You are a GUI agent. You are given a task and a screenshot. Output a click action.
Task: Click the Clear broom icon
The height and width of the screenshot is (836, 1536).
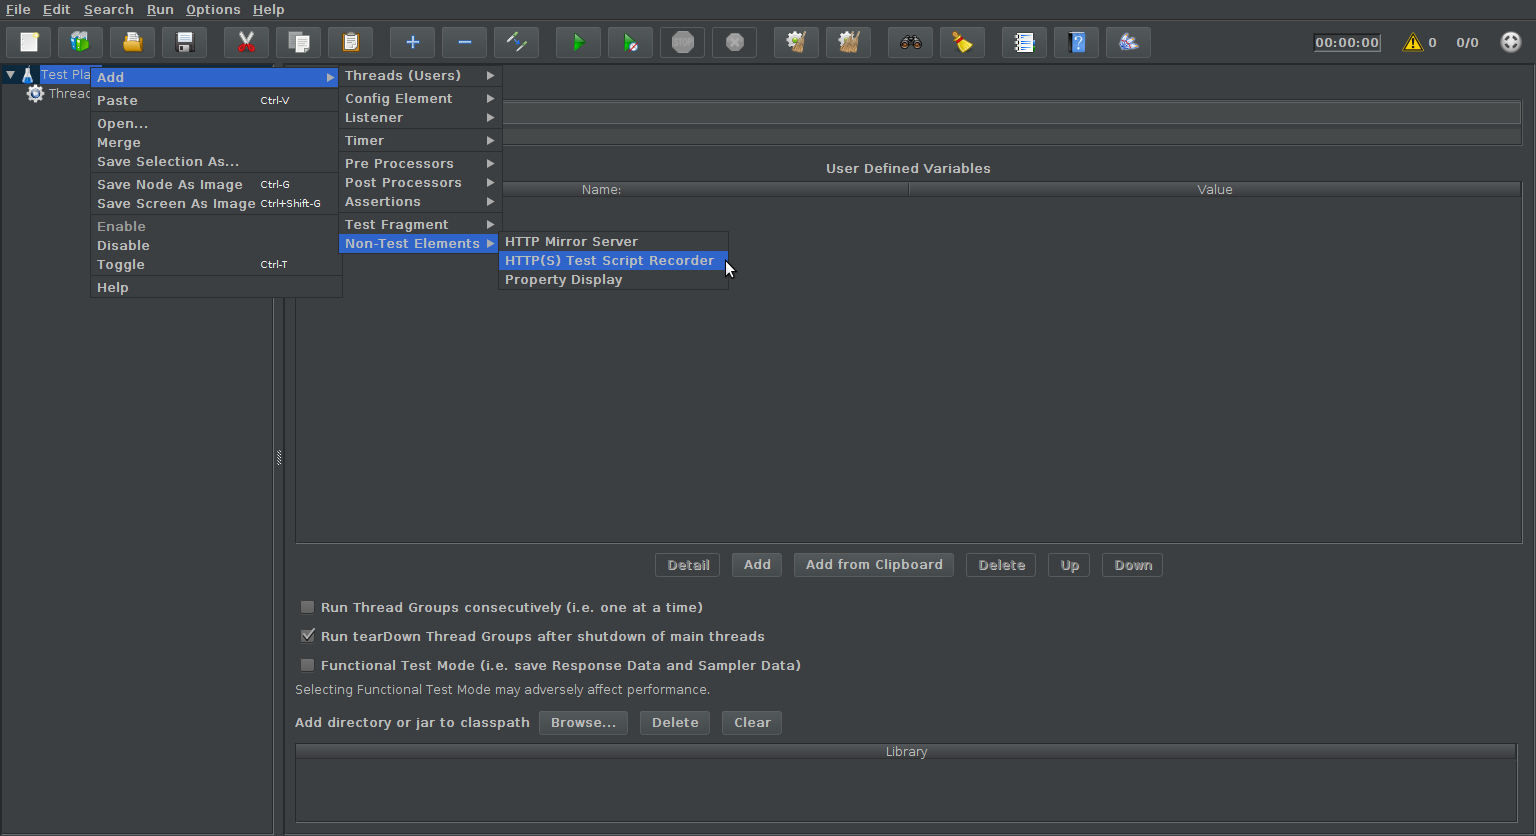(796, 42)
